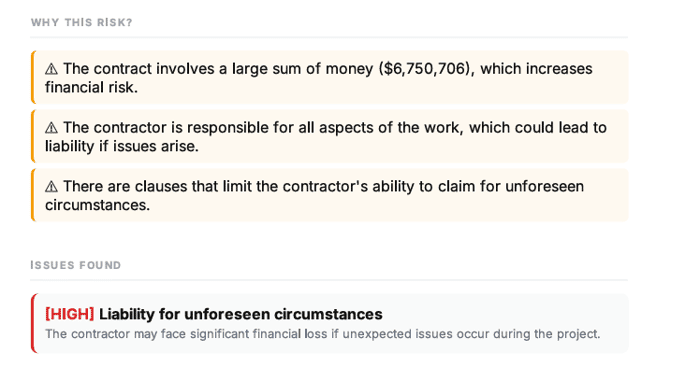Click warning triangle beside unforeseen circumstances clause
The width and height of the screenshot is (700, 381).
(51, 187)
